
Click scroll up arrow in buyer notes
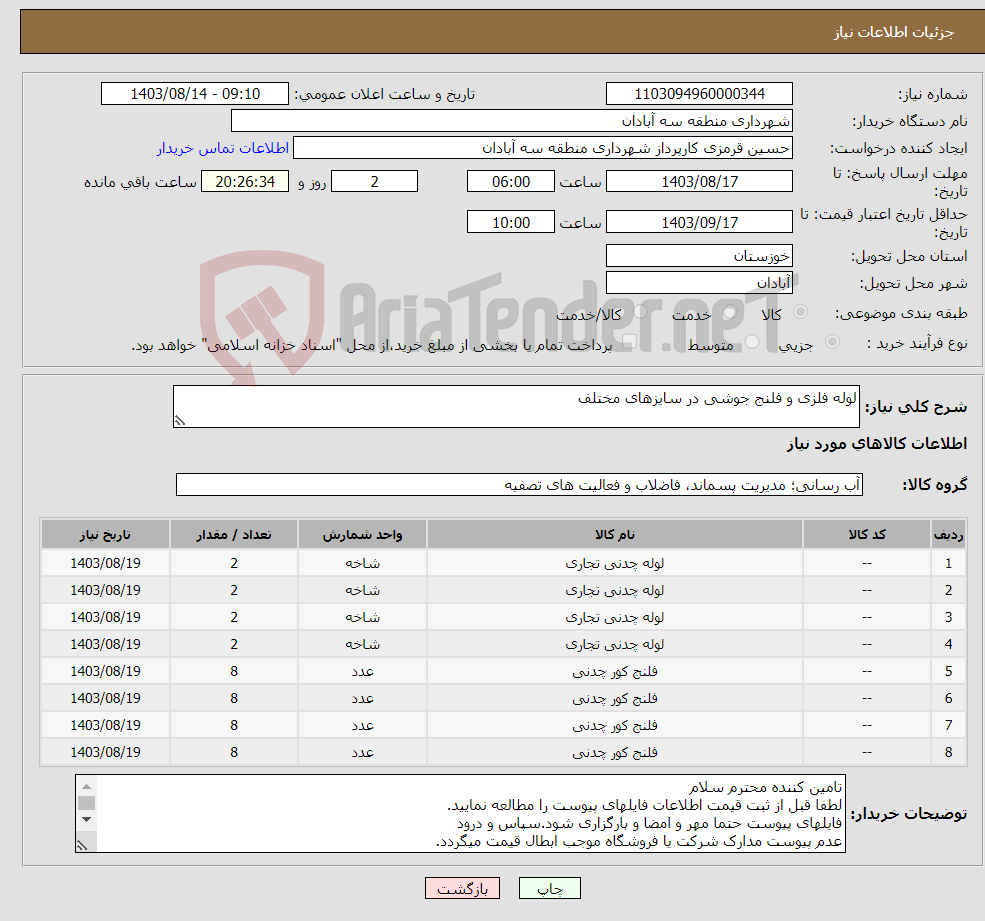tap(87, 787)
